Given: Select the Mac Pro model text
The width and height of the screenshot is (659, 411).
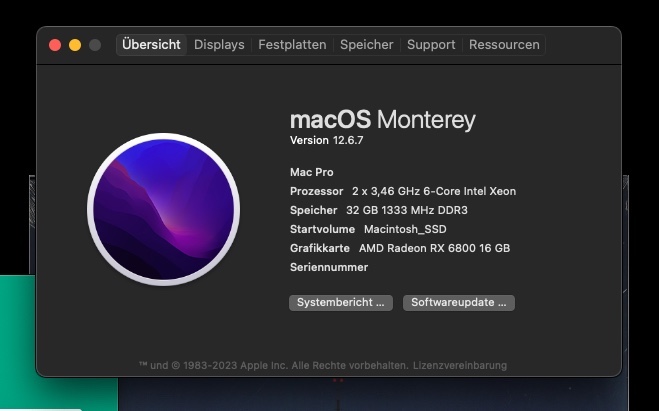Looking at the screenshot, I should pyautogui.click(x=311, y=172).
